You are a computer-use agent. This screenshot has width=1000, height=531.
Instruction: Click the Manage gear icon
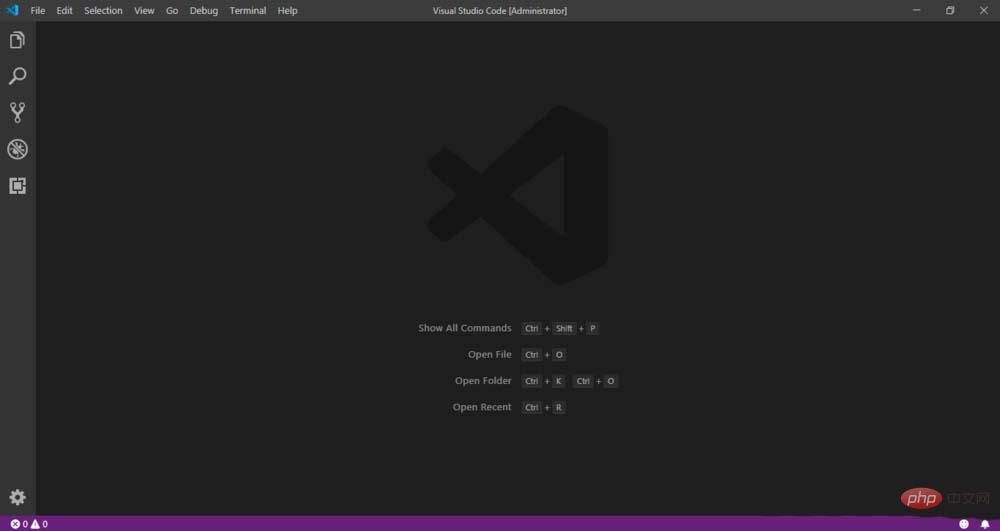tap(17, 497)
